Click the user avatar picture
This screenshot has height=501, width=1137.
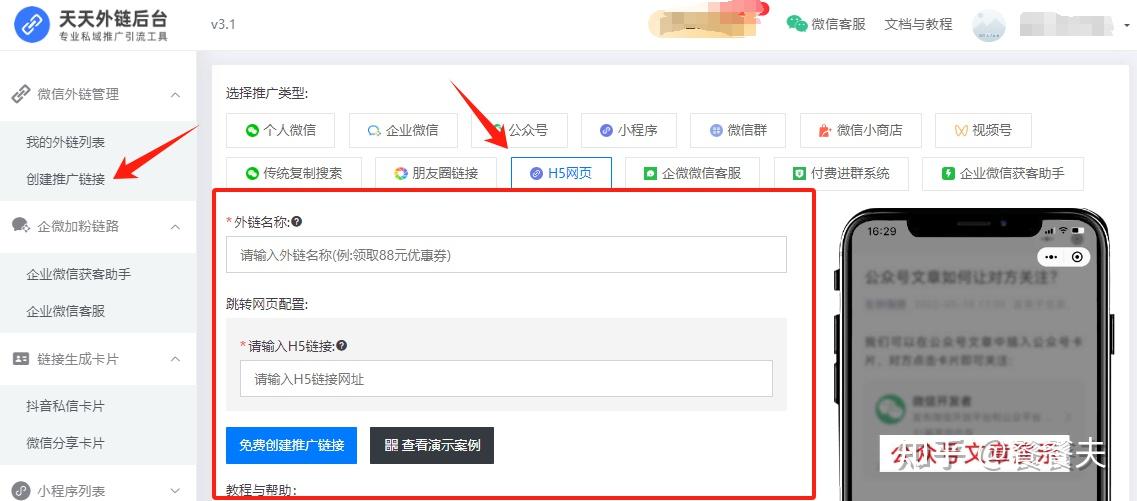[988, 25]
